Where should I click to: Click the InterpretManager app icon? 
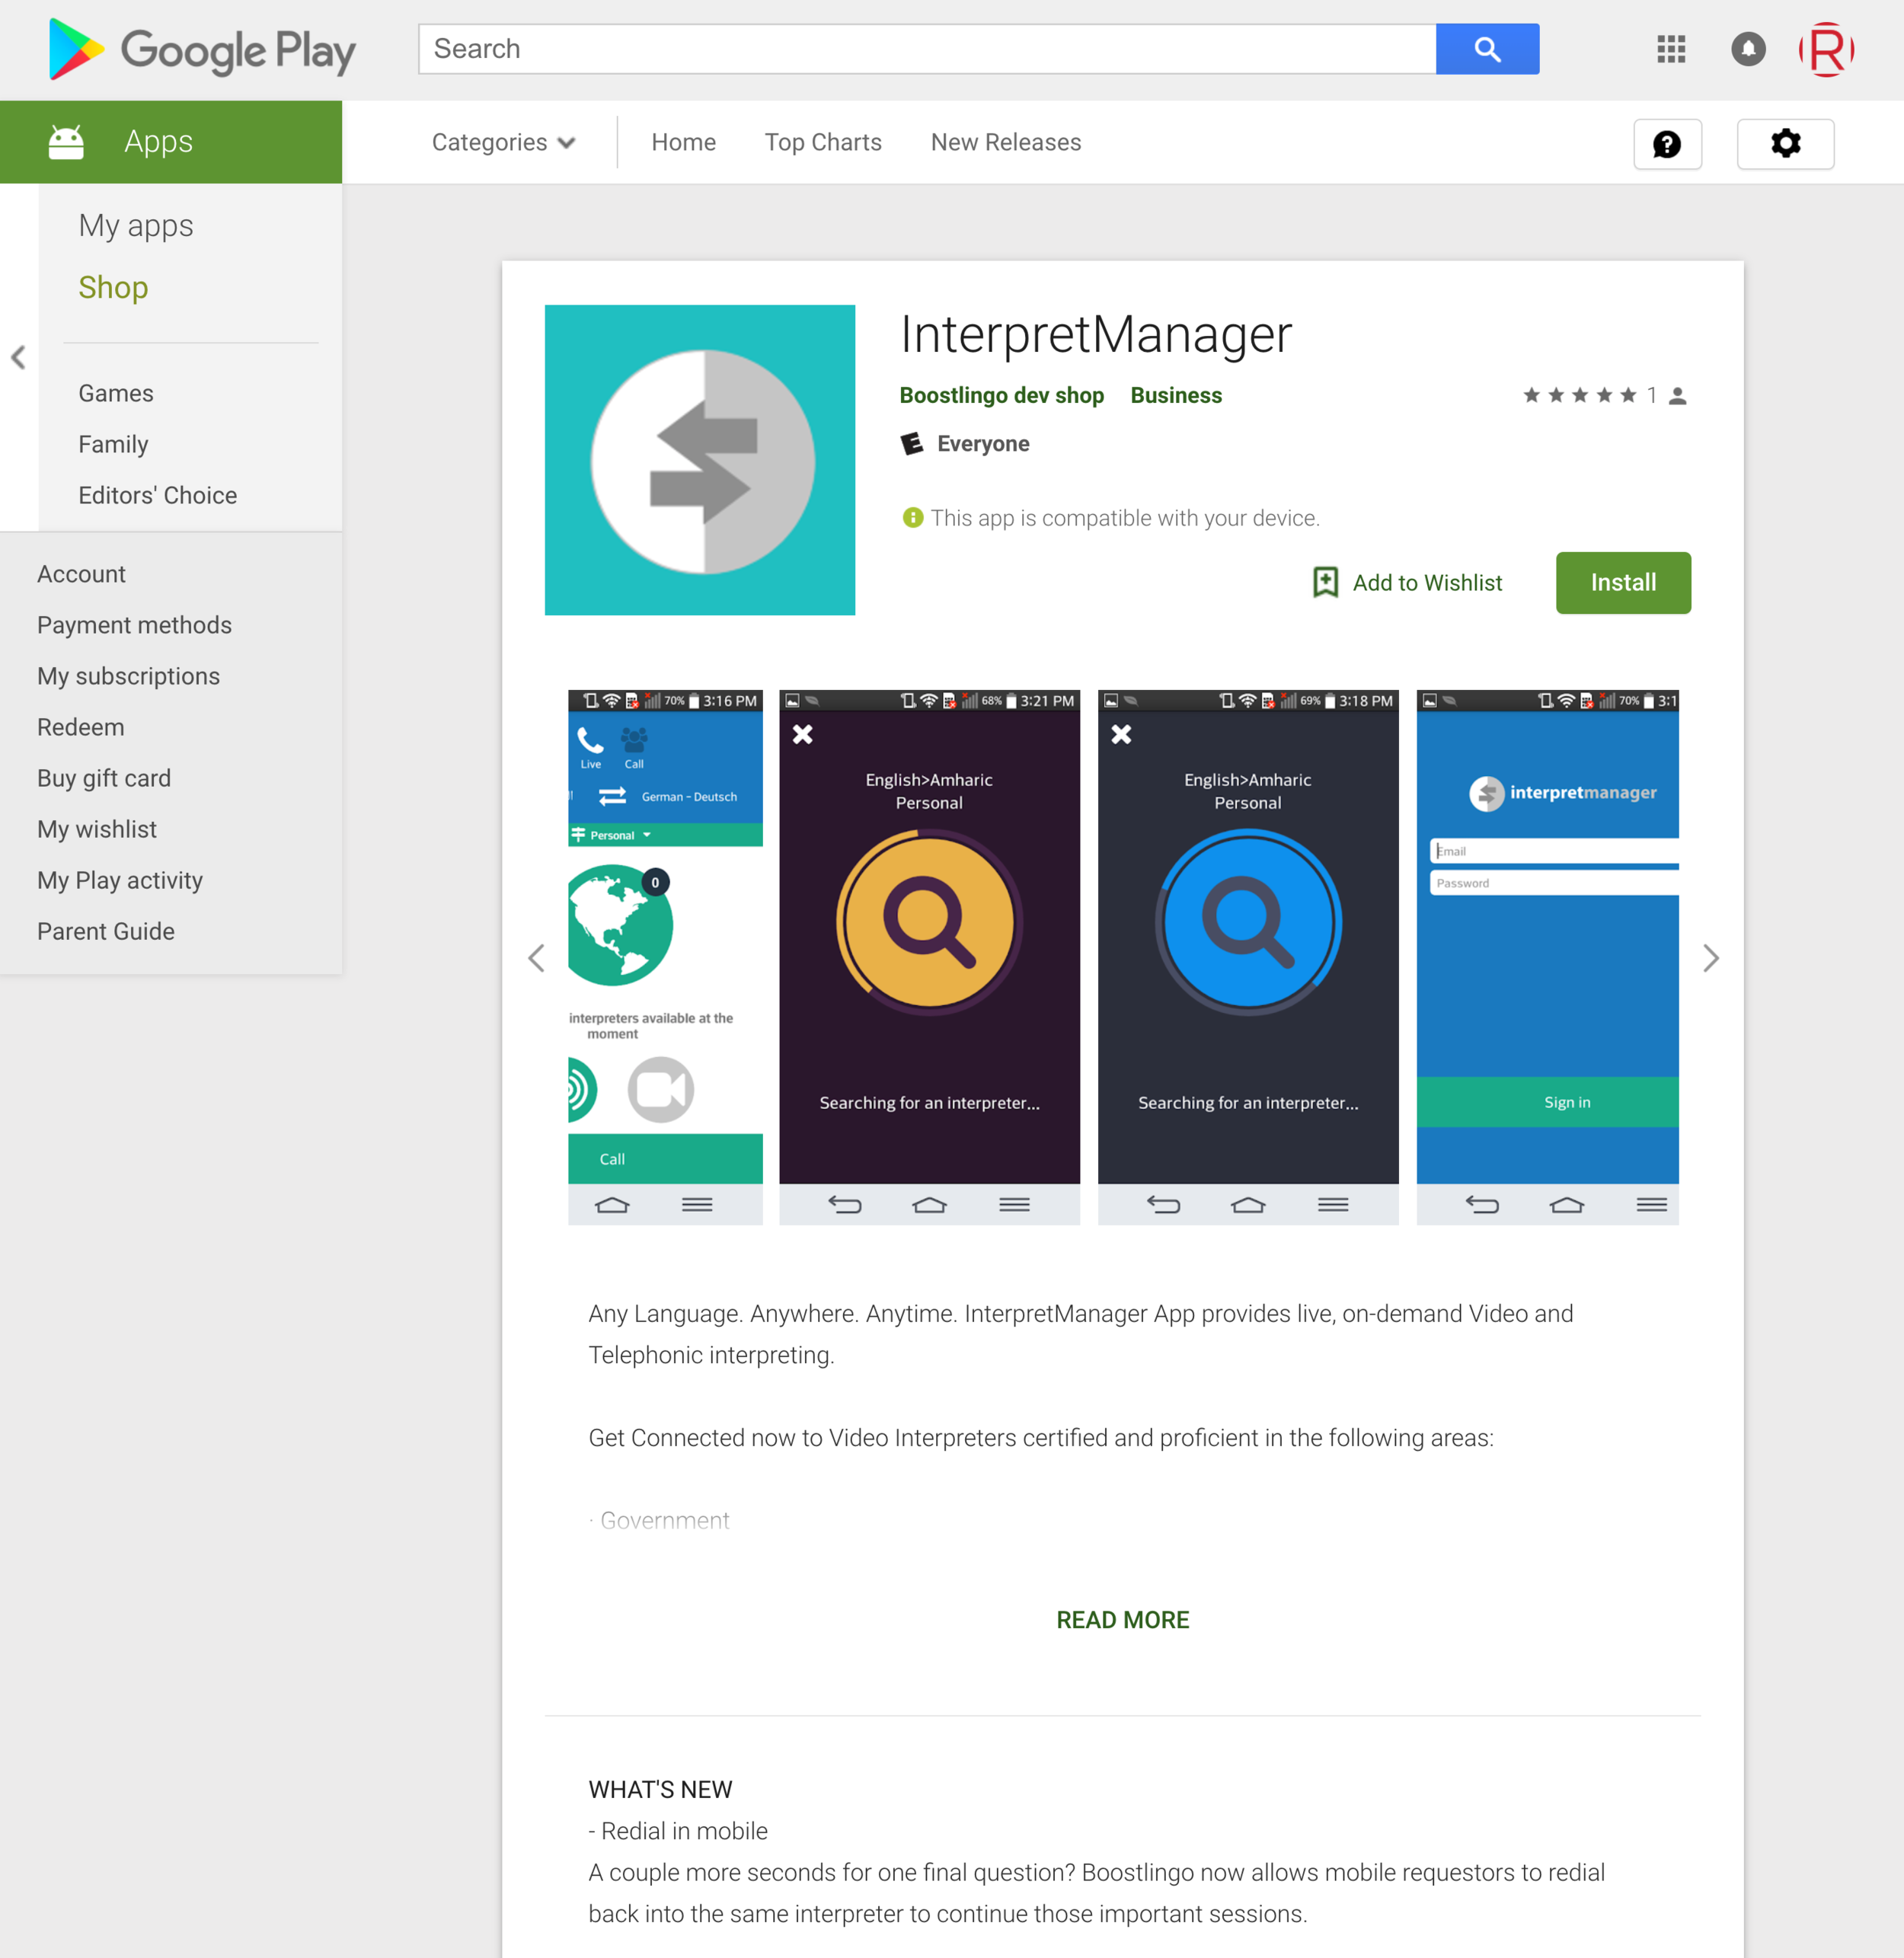[x=699, y=460]
